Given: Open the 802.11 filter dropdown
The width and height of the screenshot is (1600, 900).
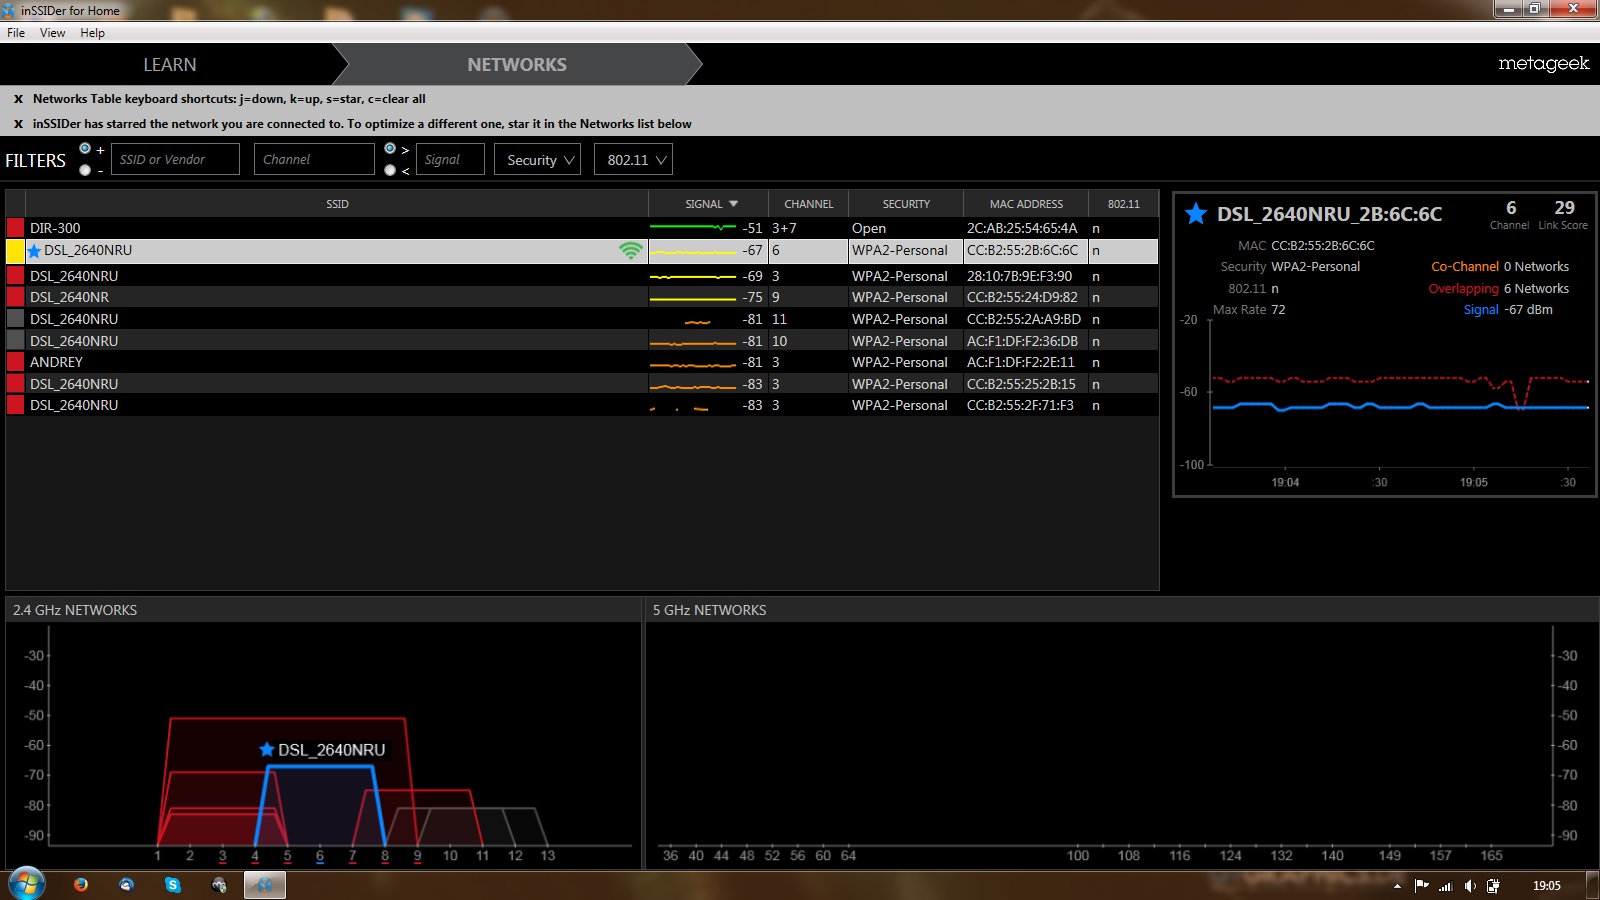Looking at the screenshot, I should click(633, 160).
